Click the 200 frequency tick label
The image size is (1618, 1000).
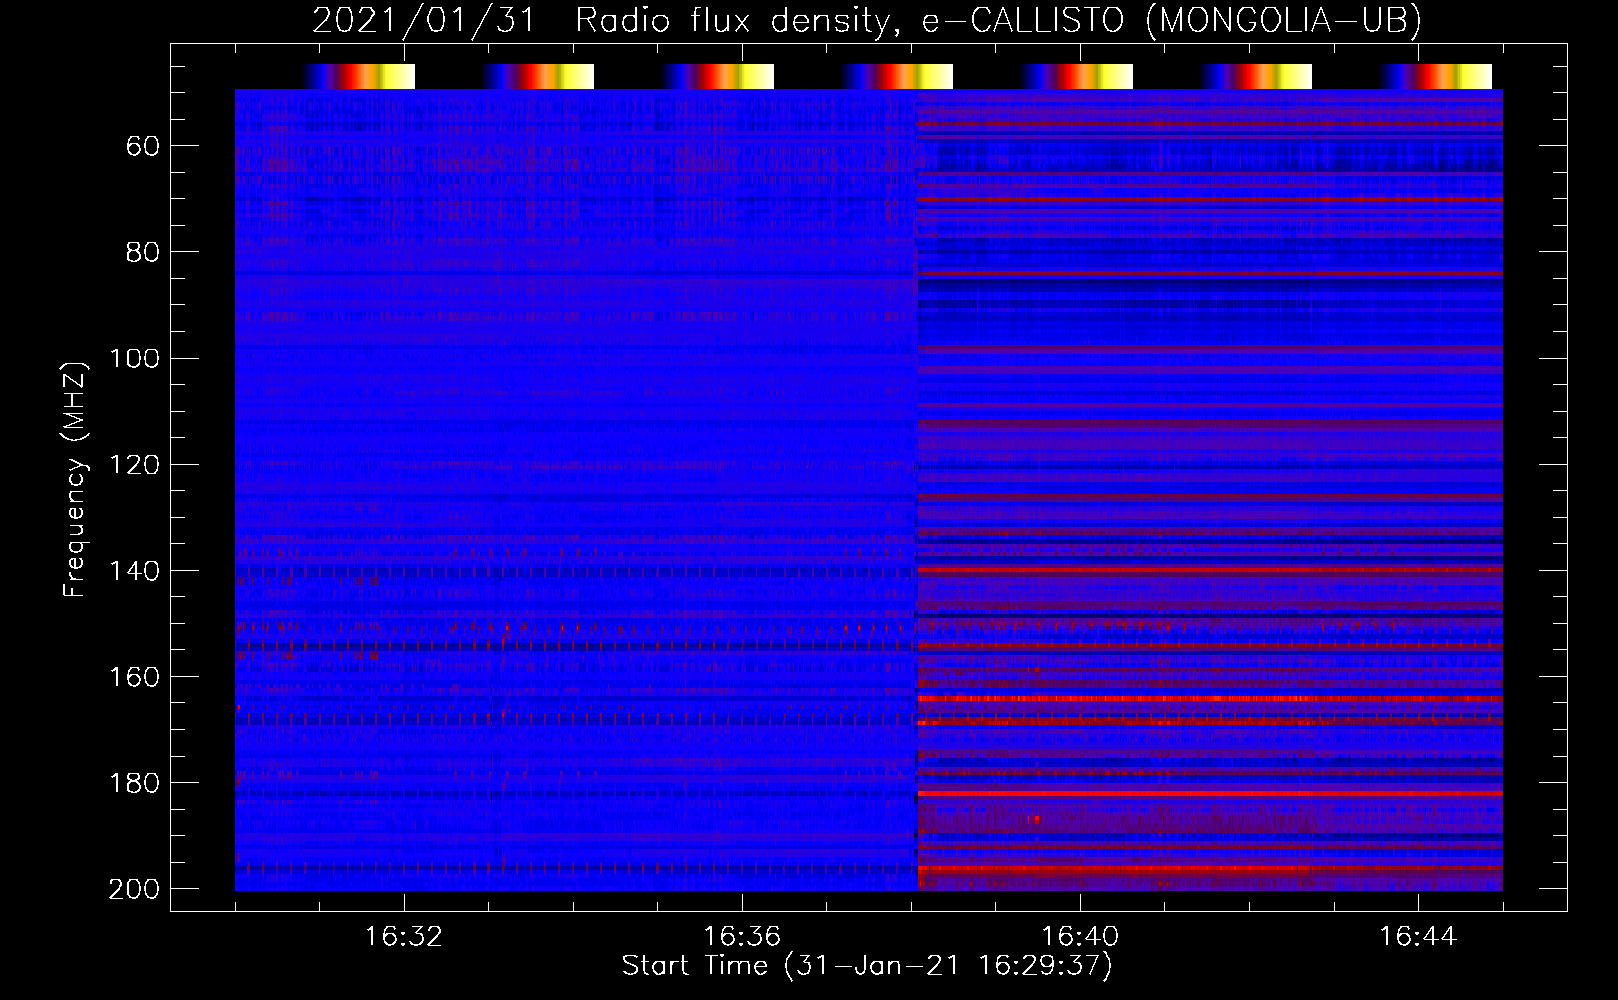[134, 889]
